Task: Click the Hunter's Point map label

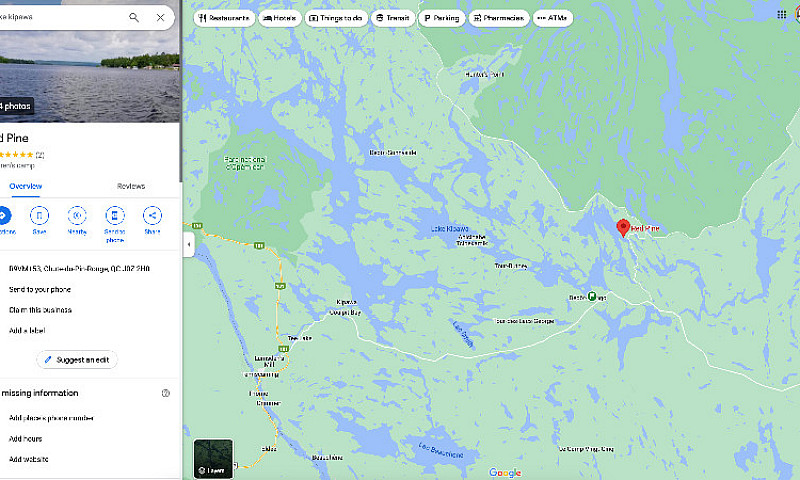Action: [484, 74]
